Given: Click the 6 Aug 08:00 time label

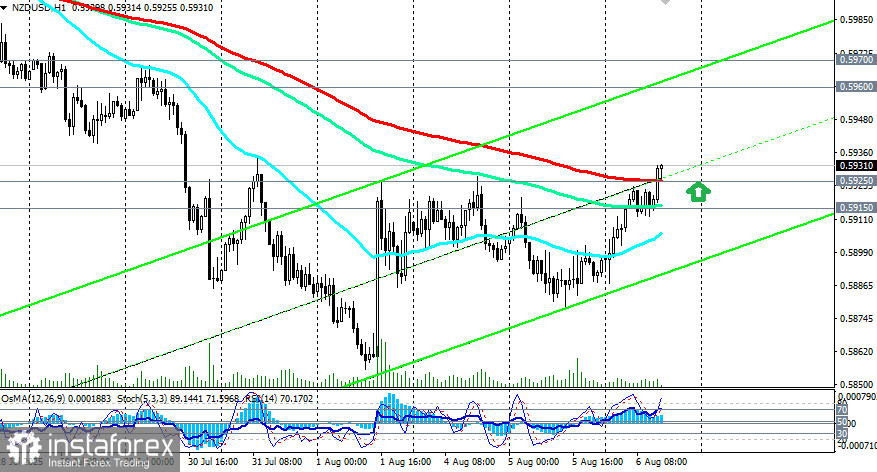Looking at the screenshot, I should 662,462.
